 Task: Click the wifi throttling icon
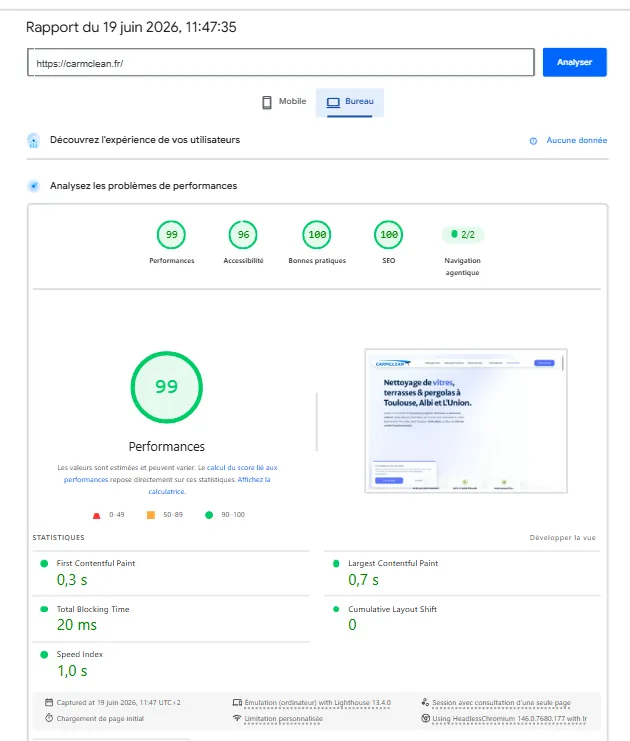(x=237, y=718)
